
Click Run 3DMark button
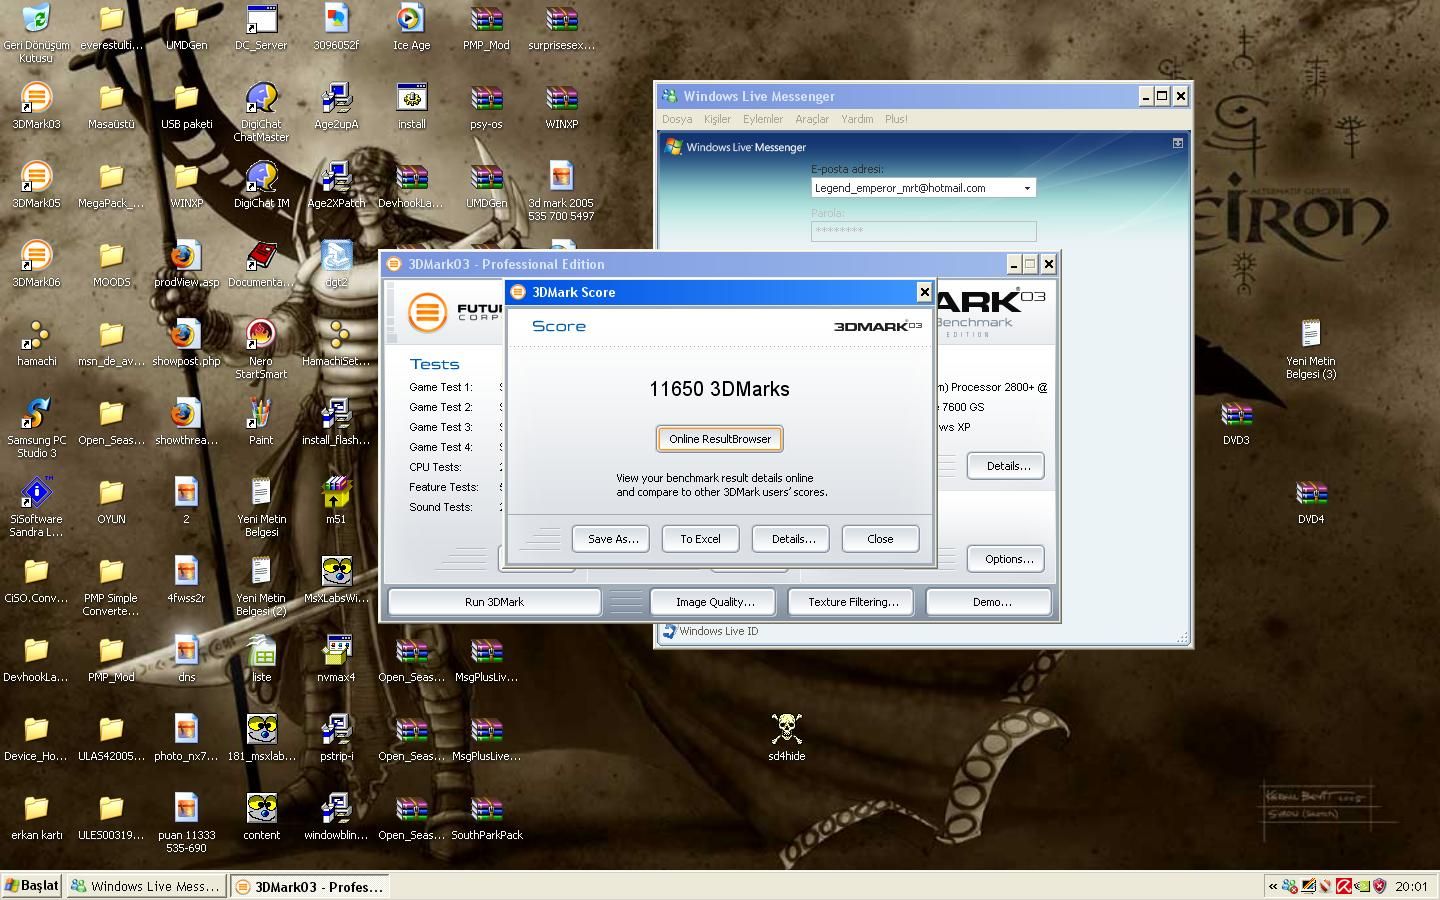(x=494, y=602)
